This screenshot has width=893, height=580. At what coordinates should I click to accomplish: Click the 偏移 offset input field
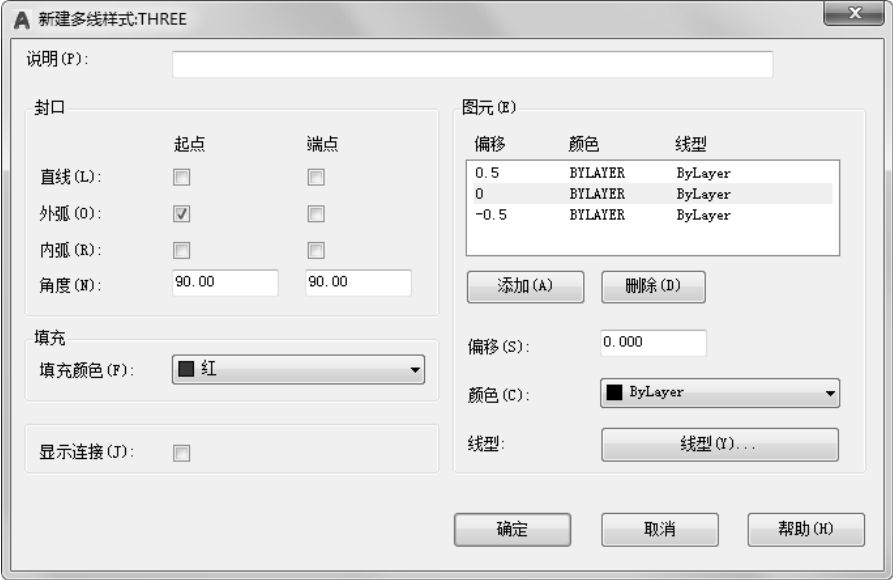[x=653, y=342]
